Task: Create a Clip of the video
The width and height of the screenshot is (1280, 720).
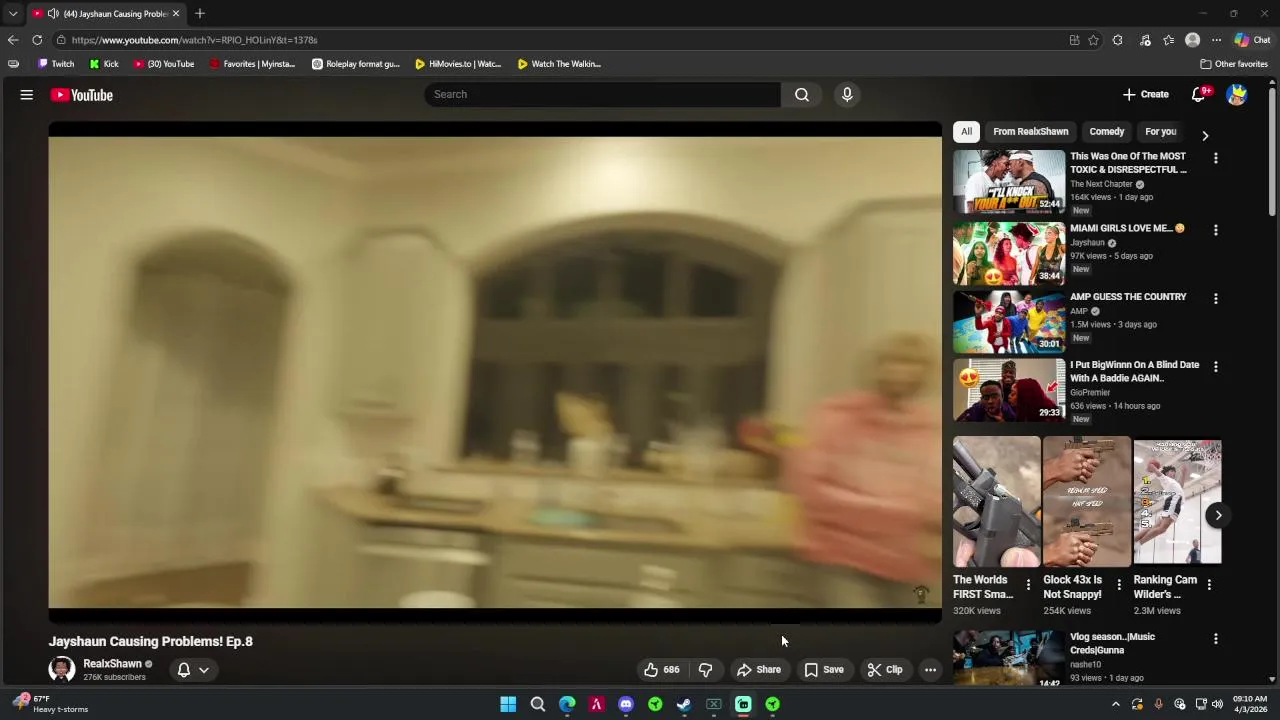Action: tap(884, 670)
